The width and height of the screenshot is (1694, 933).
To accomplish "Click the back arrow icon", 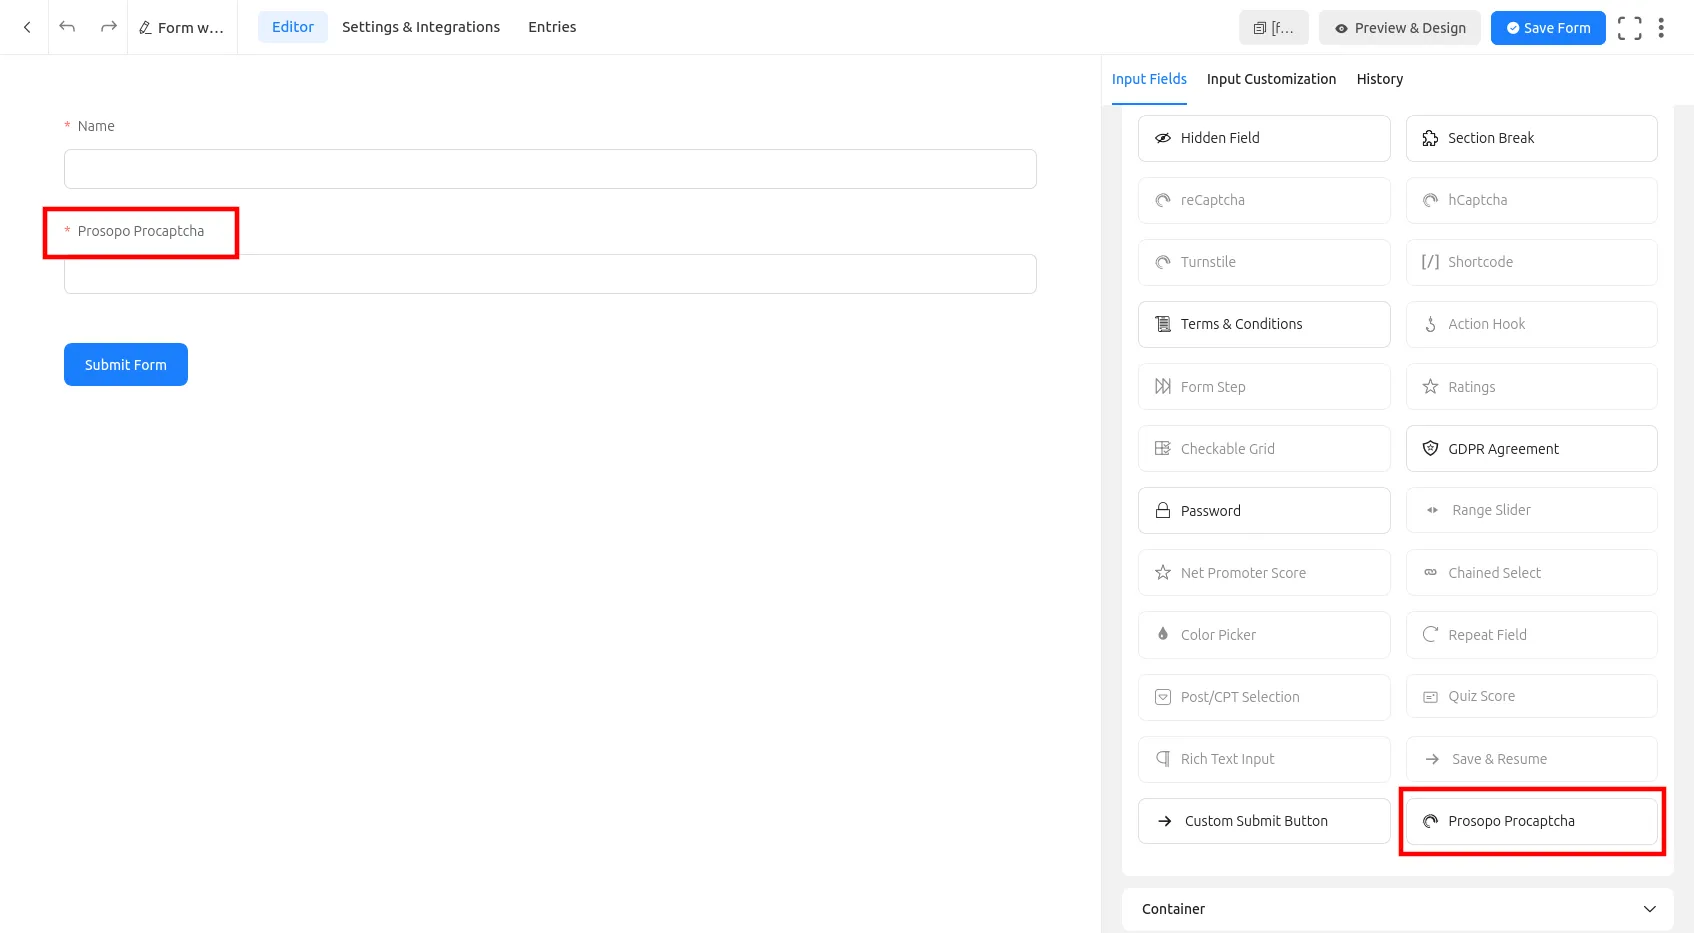I will pos(27,27).
